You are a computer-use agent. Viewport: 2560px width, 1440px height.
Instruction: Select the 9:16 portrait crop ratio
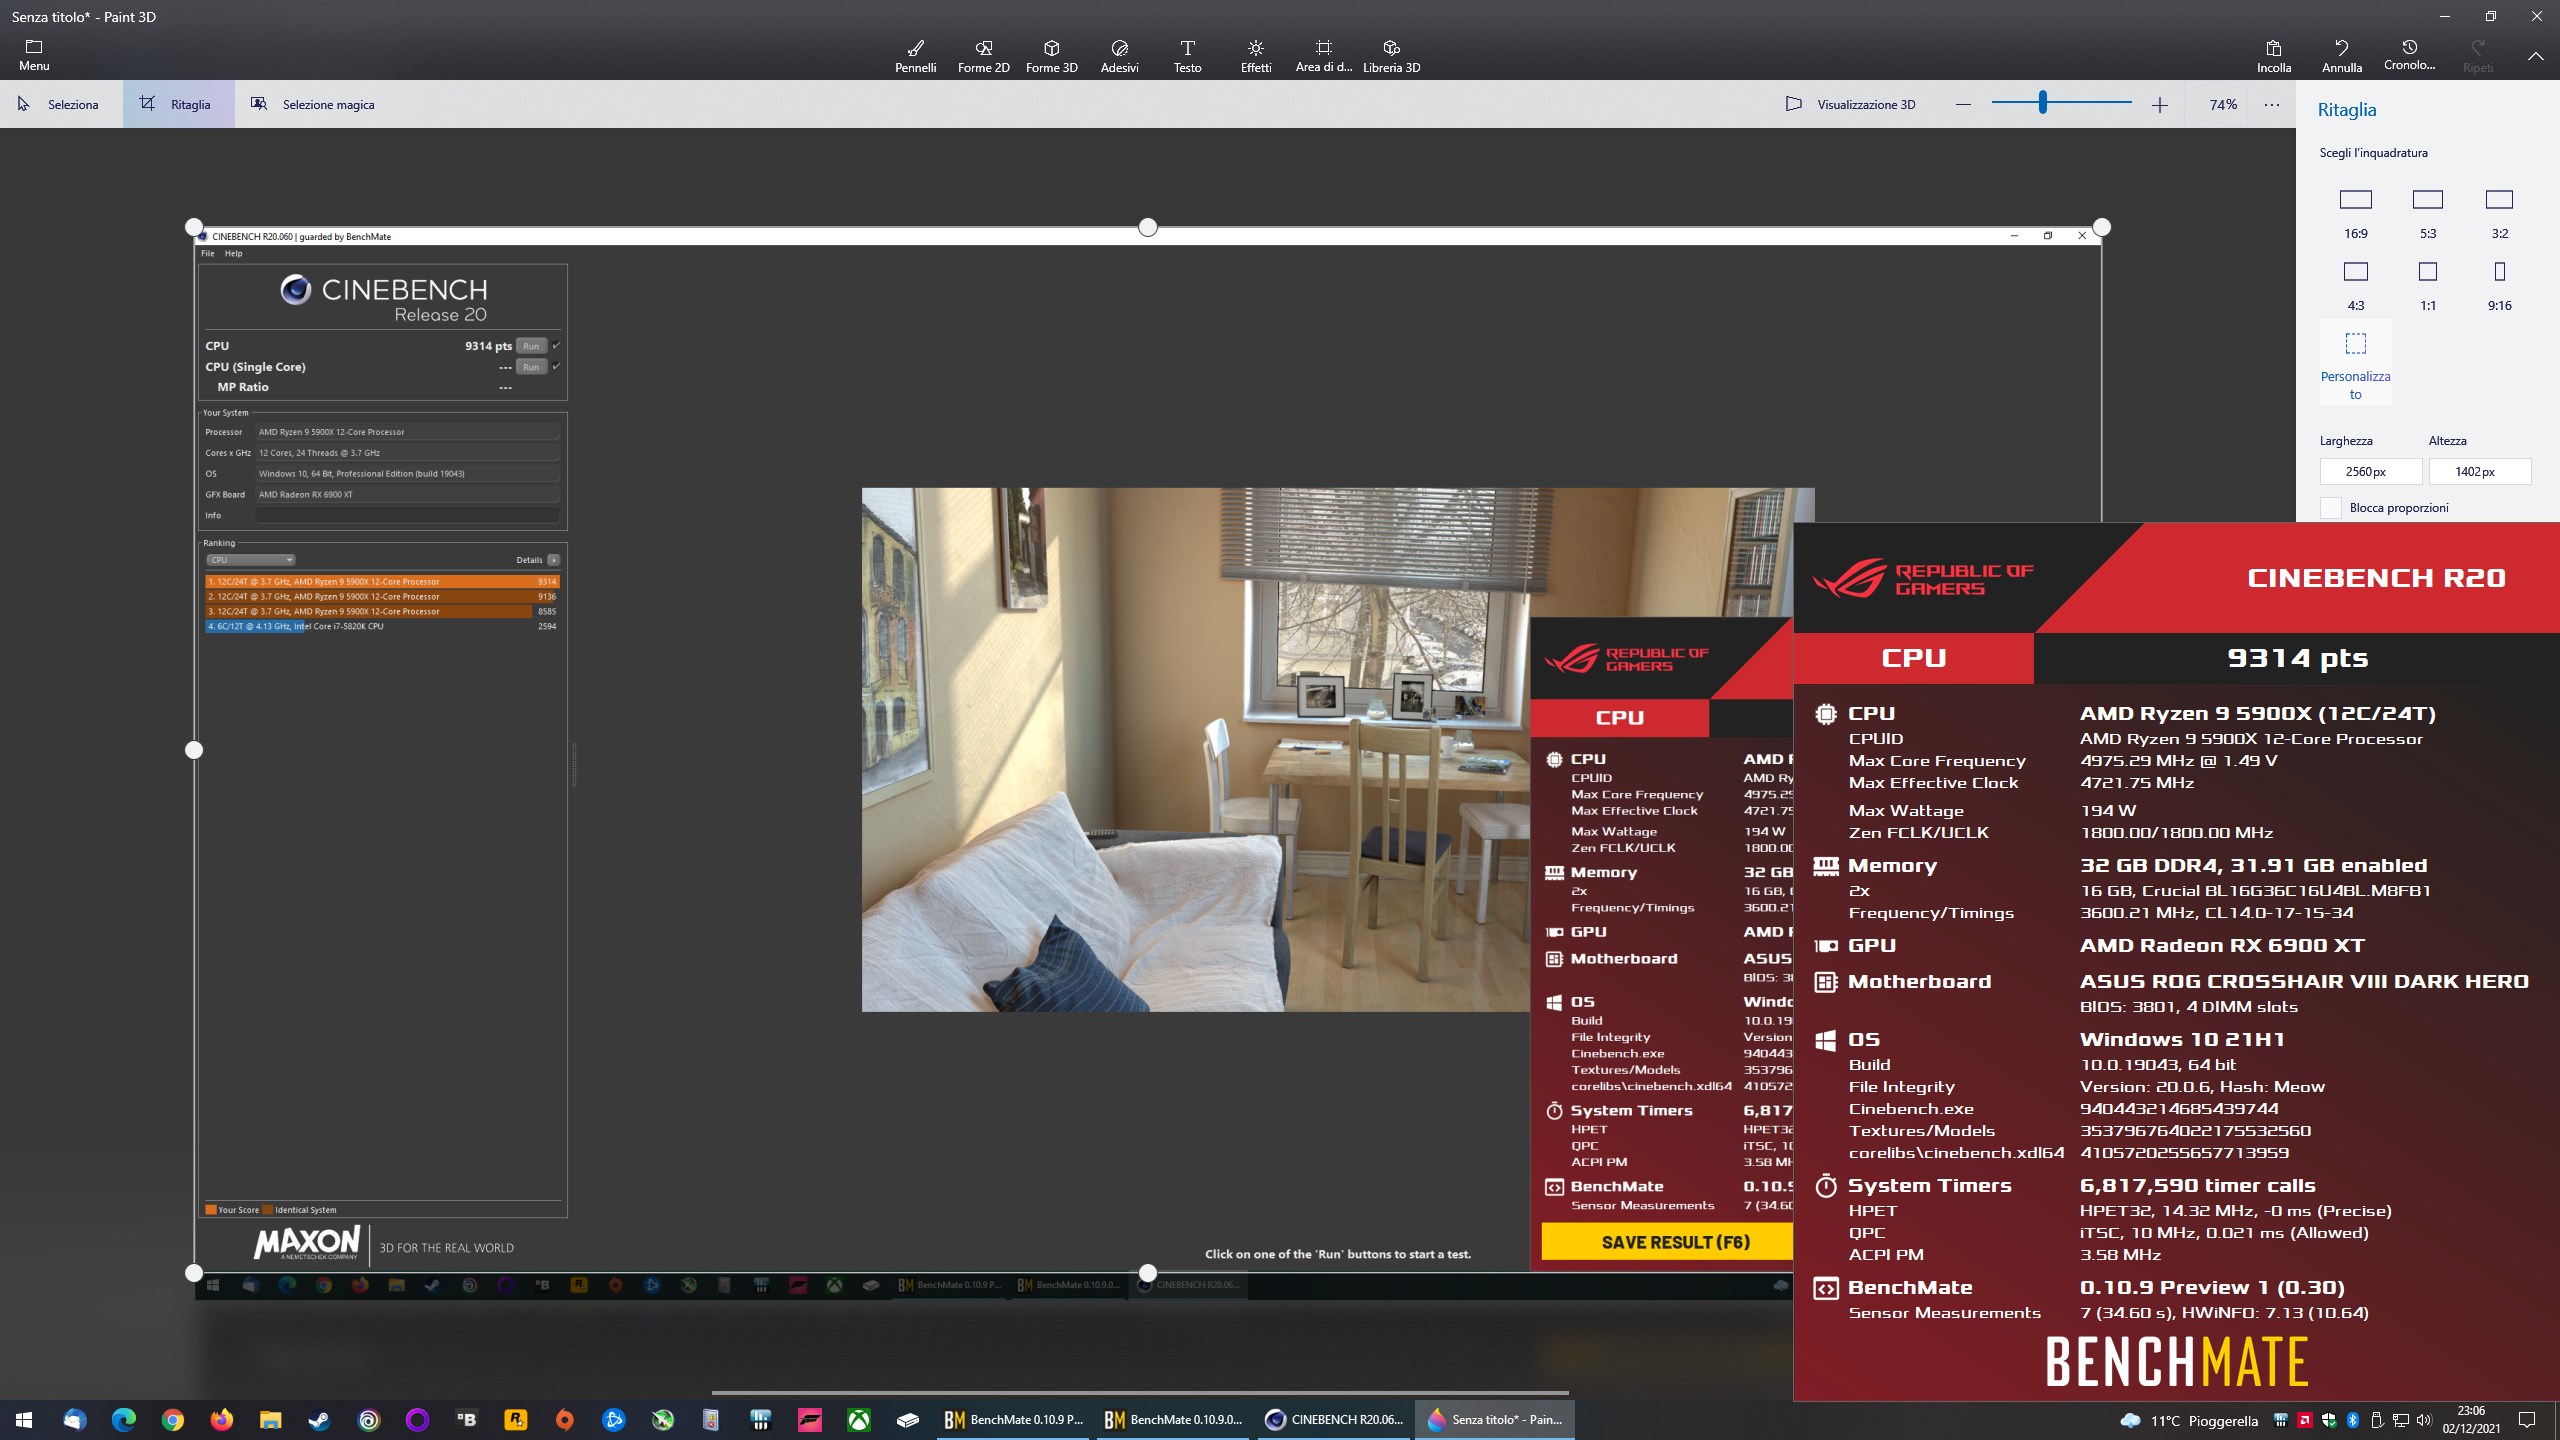pos(2499,285)
